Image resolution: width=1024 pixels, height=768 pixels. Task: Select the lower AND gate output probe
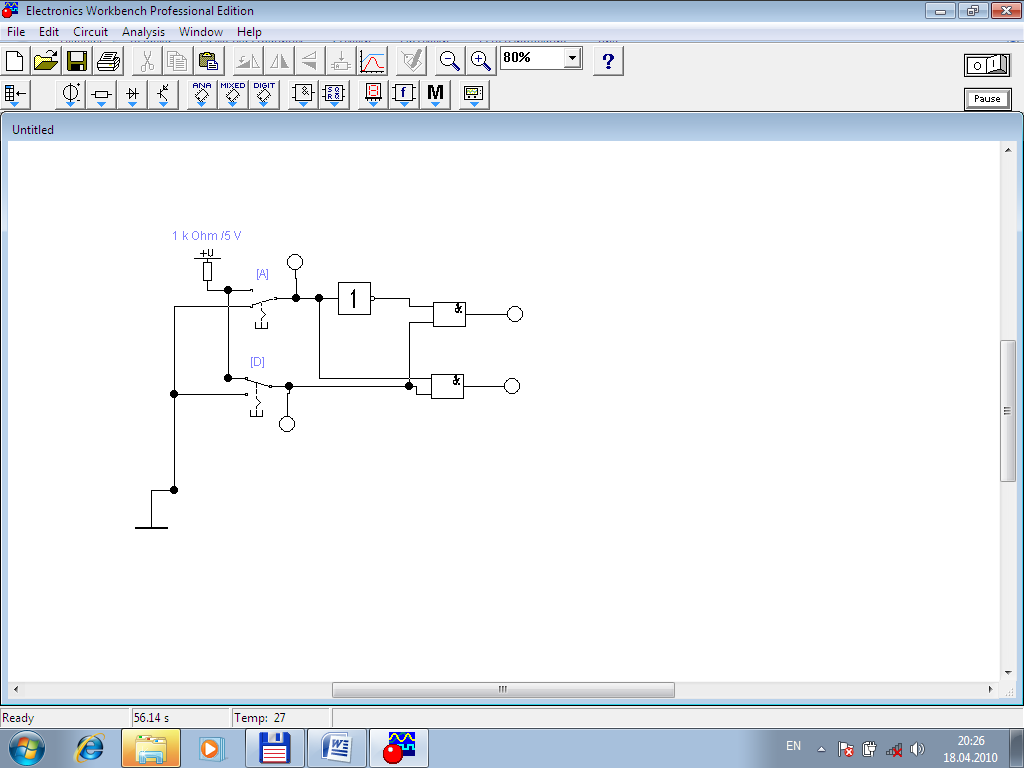pyautogui.click(x=512, y=386)
